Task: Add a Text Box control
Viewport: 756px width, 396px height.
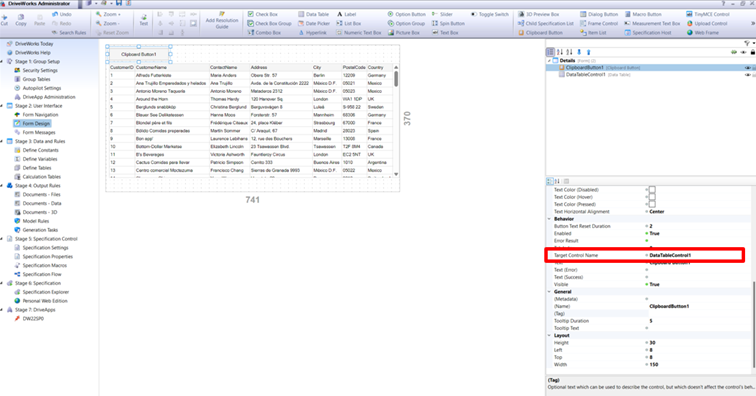Action: 445,32
